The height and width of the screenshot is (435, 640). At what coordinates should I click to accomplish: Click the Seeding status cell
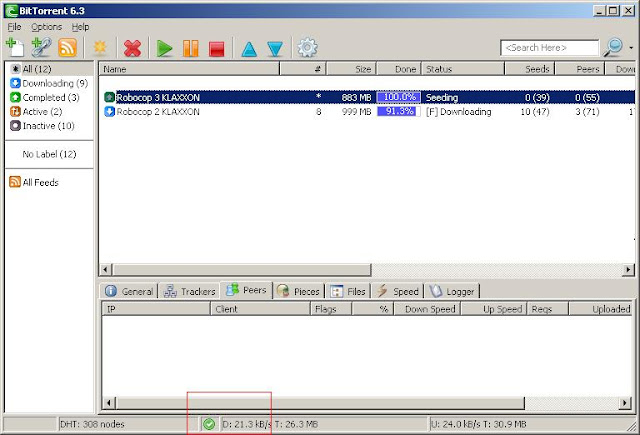point(442,98)
